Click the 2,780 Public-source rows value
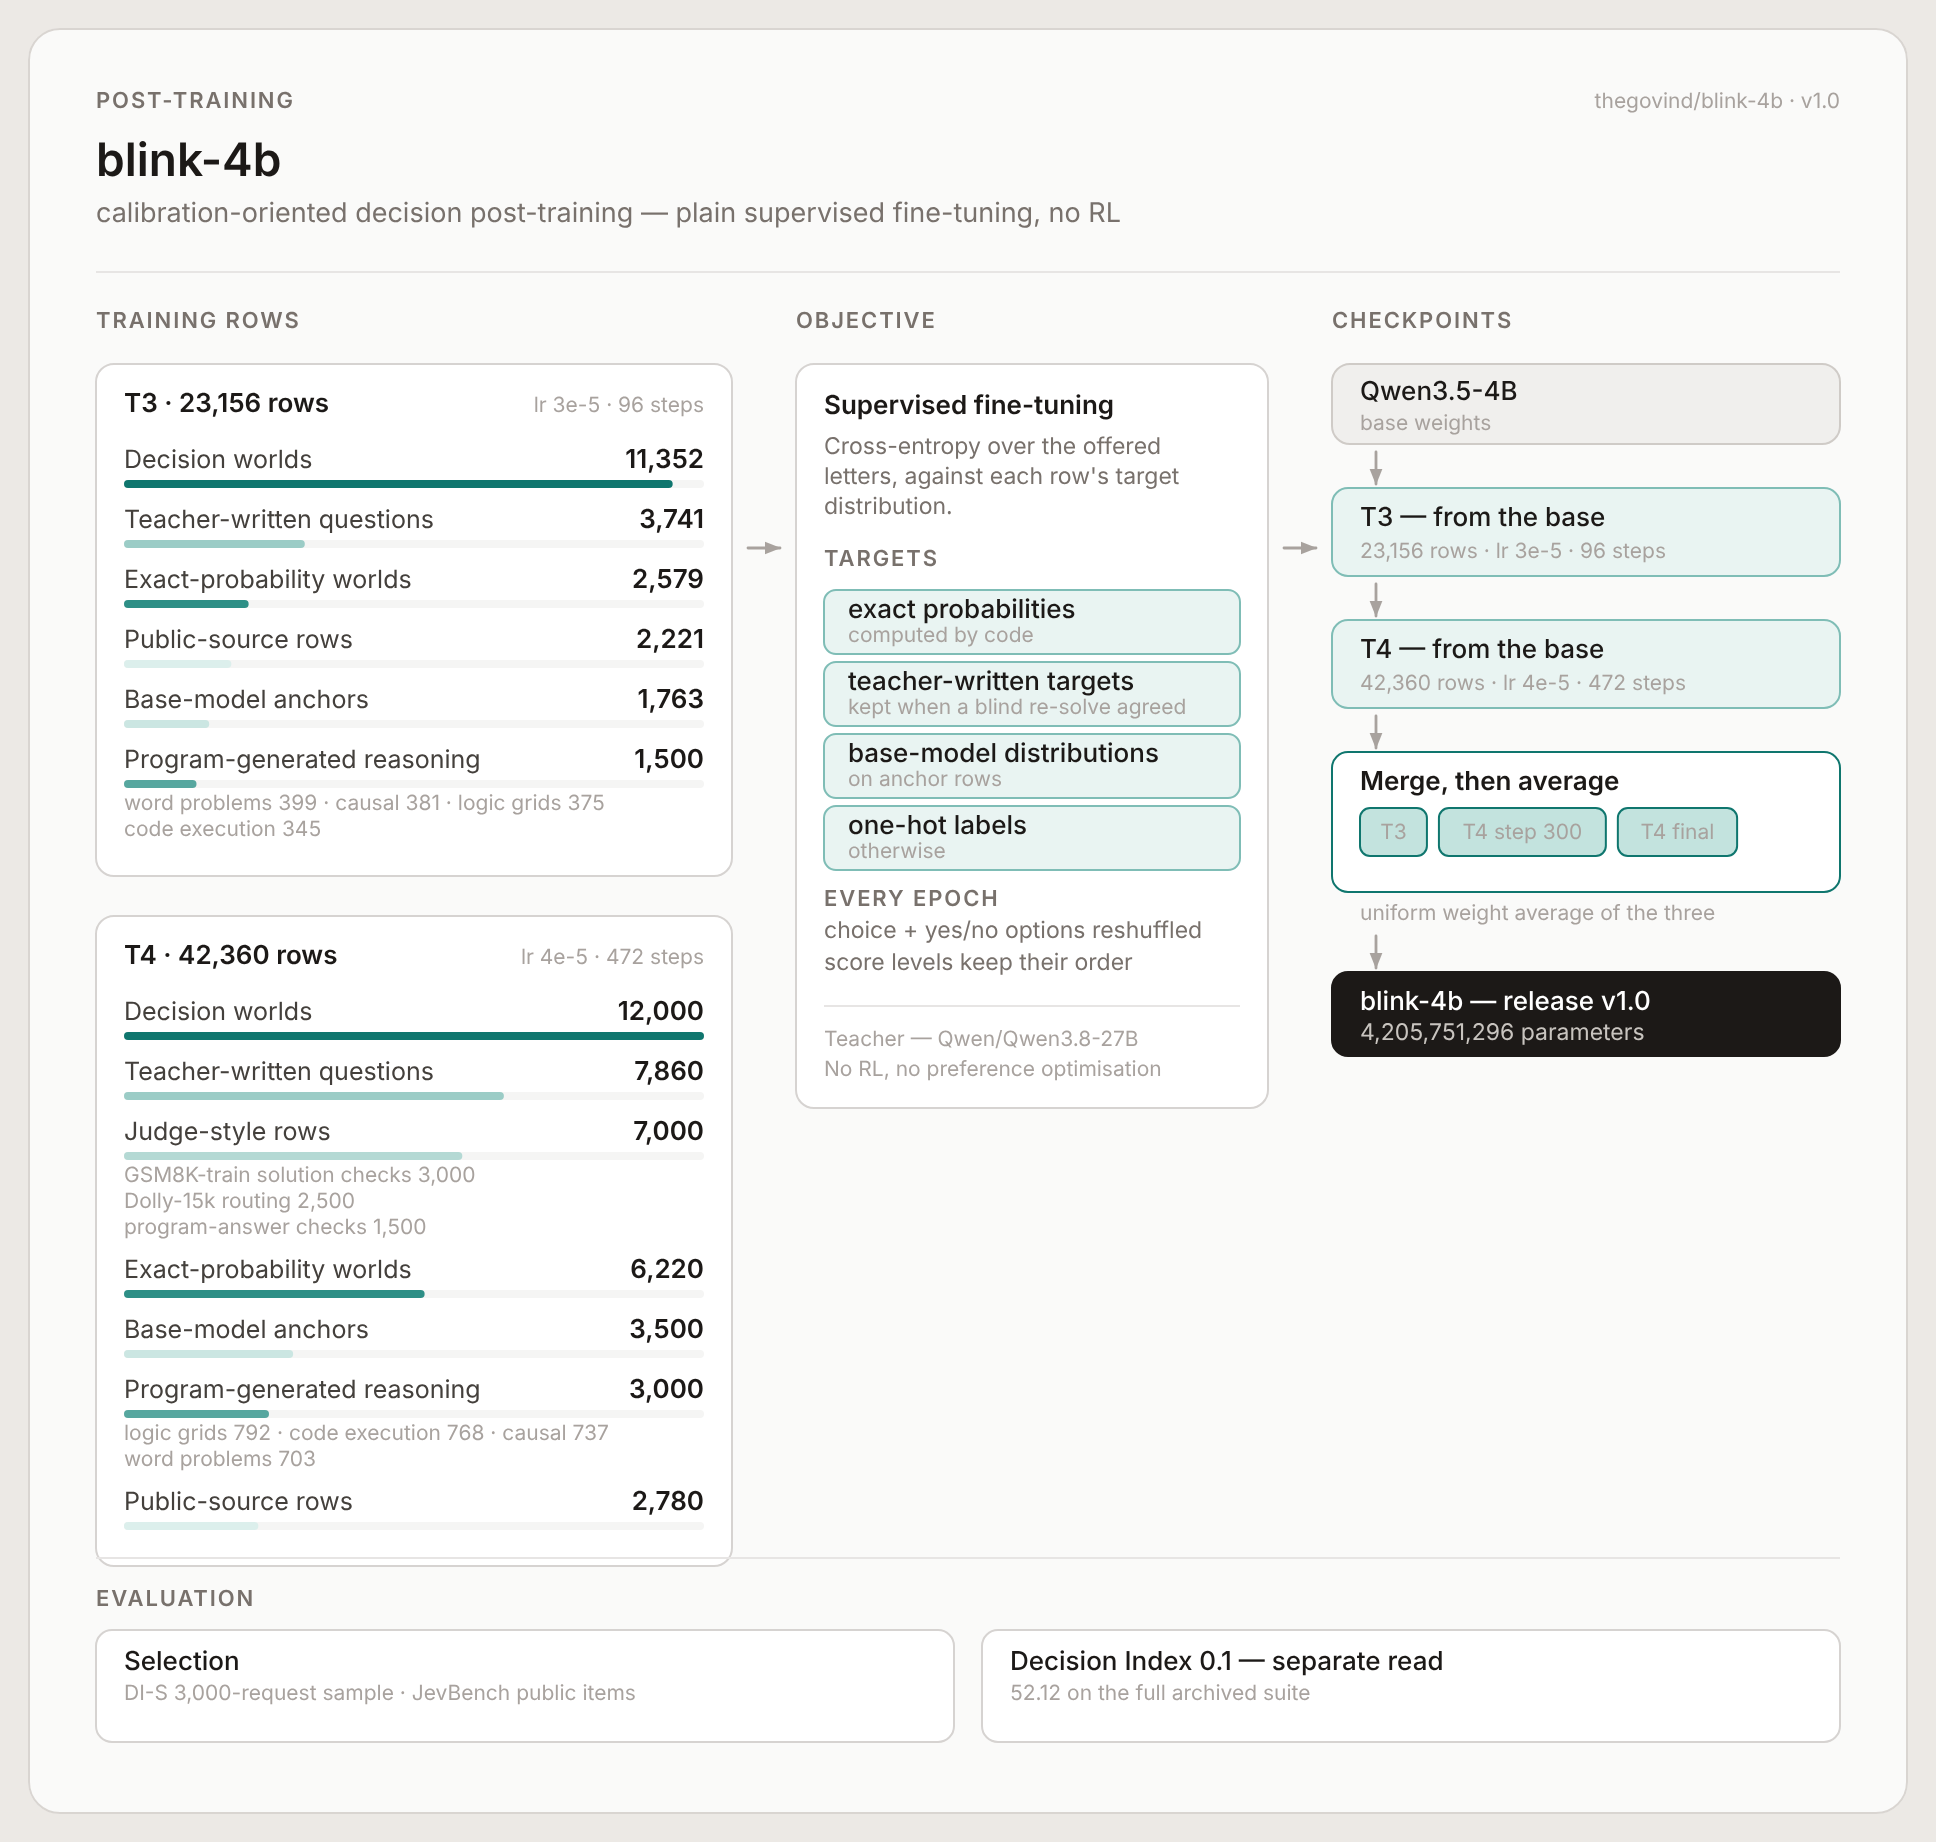Screen dimensions: 1936x1842 (x=668, y=1501)
